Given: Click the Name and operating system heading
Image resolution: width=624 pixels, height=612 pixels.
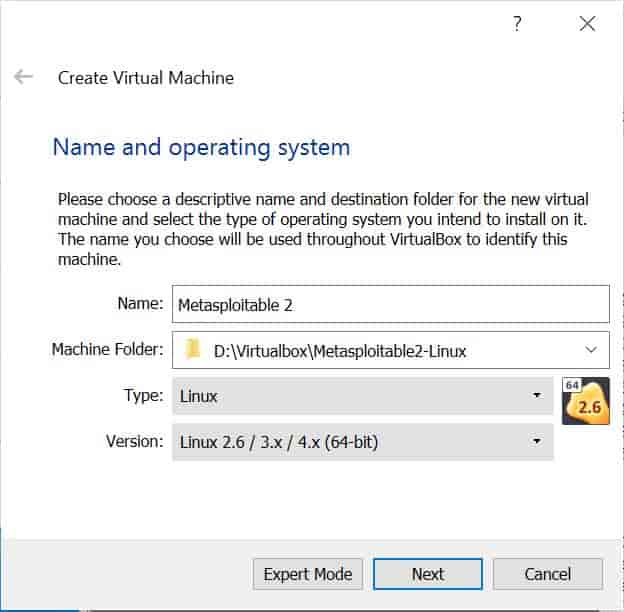Looking at the screenshot, I should (x=202, y=148).
